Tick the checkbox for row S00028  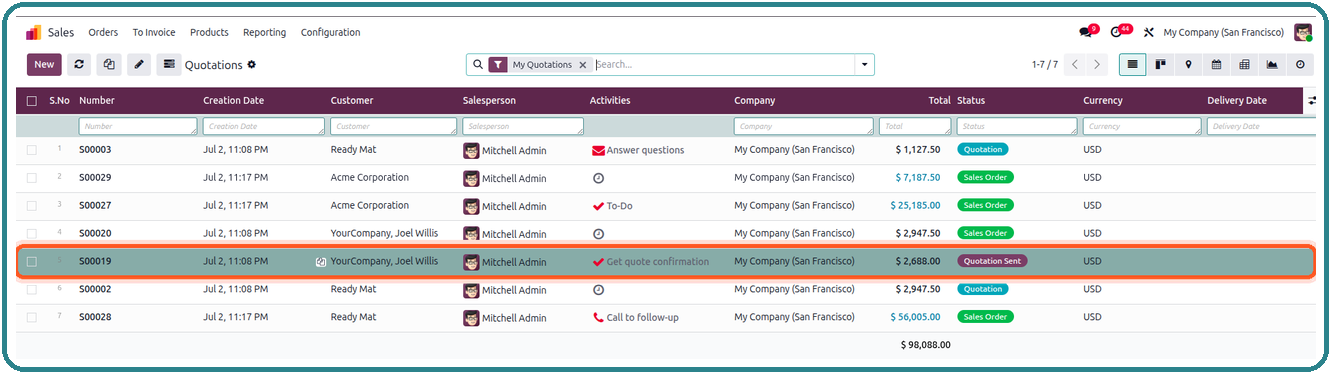pyautogui.click(x=32, y=317)
